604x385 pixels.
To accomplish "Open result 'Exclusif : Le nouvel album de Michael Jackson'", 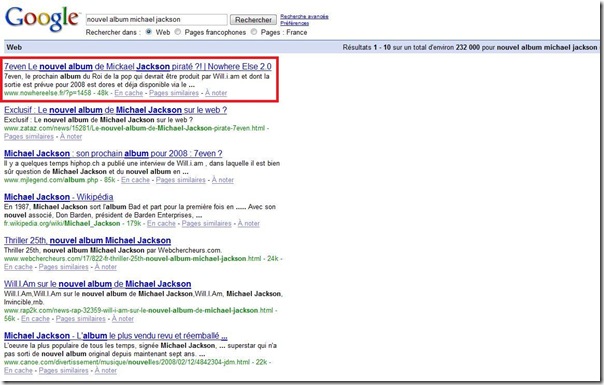I will click(x=116, y=110).
